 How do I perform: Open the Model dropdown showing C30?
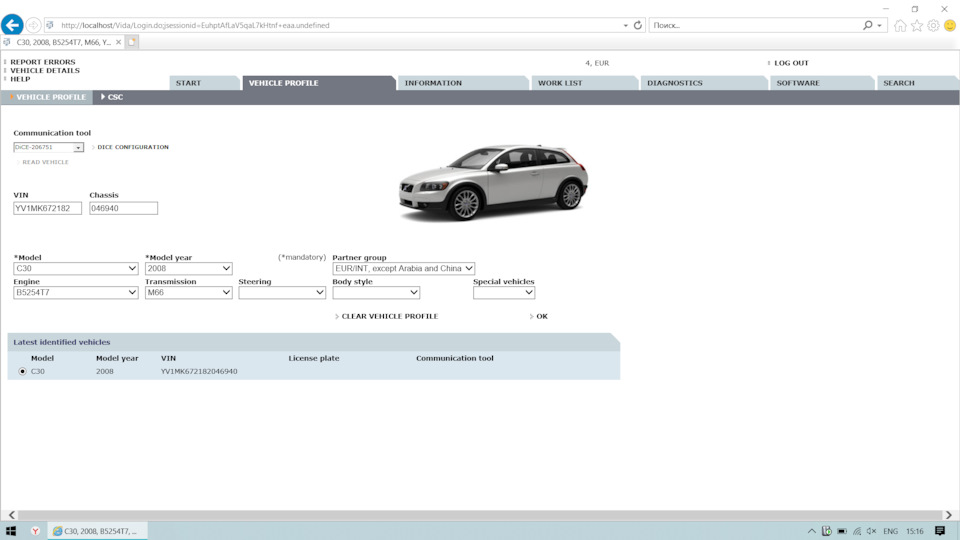(x=76, y=268)
